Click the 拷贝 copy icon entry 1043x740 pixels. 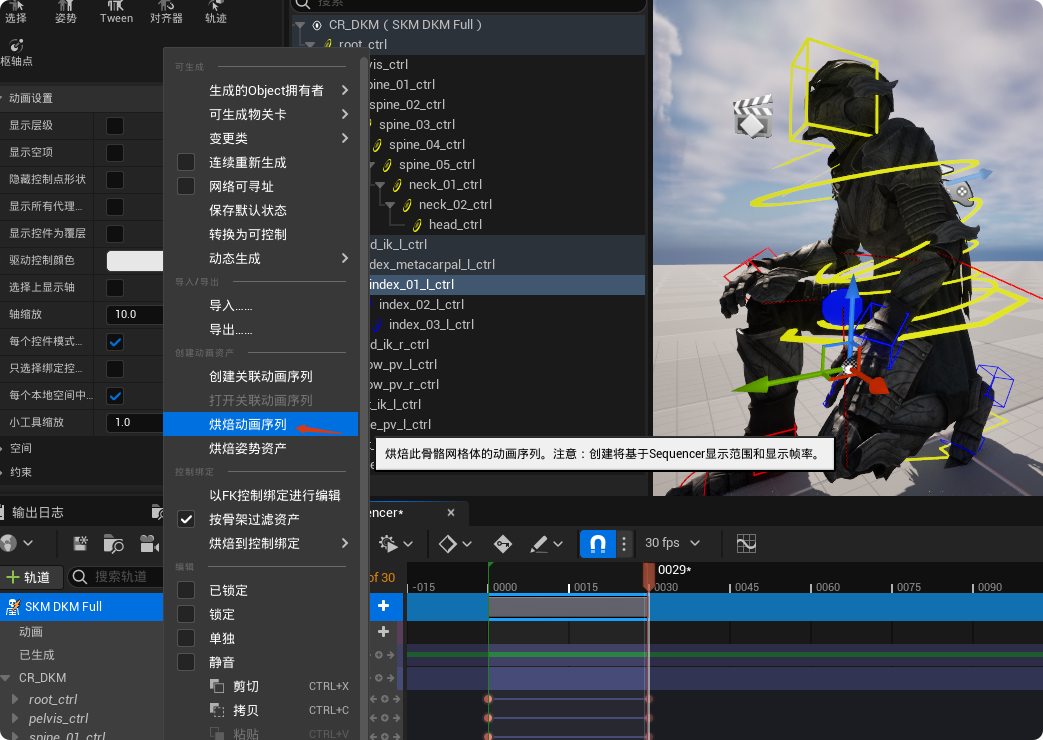pos(217,710)
